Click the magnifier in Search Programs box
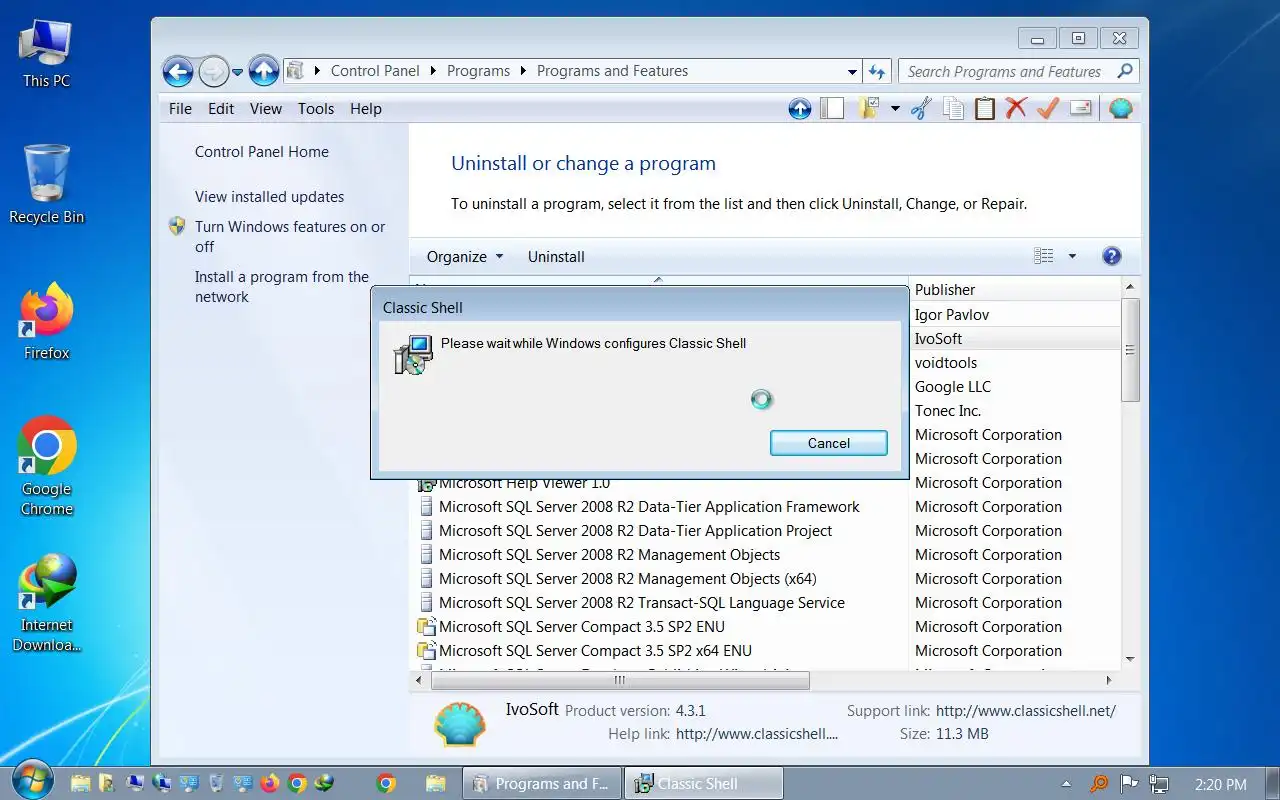This screenshot has width=1280, height=800. coord(1125,71)
